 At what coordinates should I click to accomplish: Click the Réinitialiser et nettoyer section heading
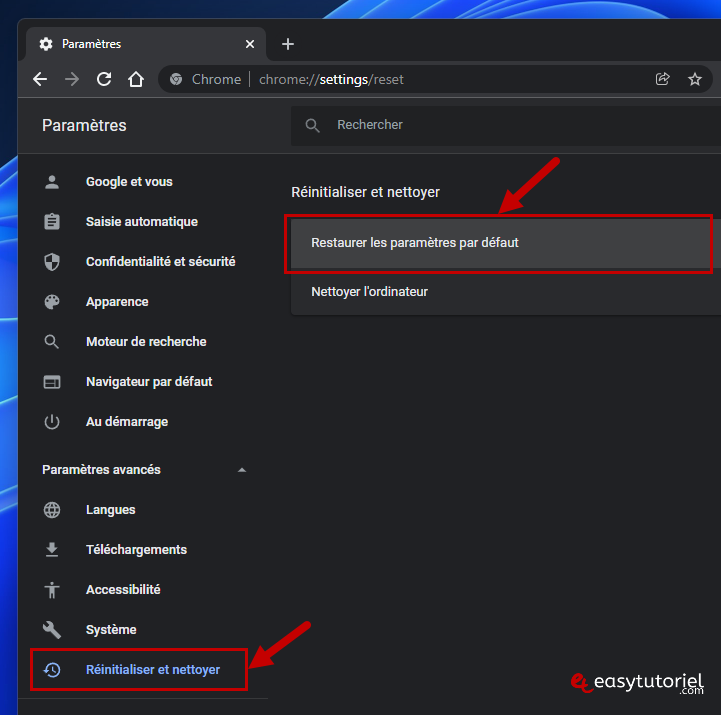coord(365,192)
